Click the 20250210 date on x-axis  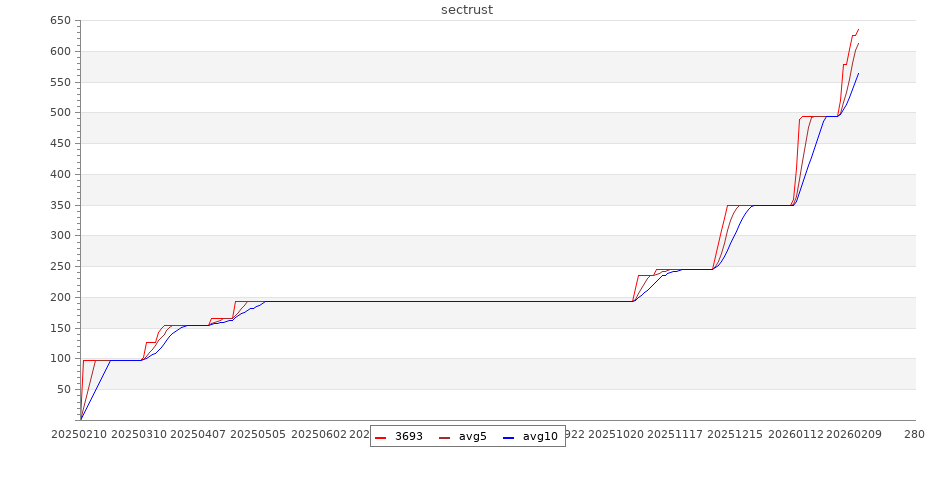[80, 434]
